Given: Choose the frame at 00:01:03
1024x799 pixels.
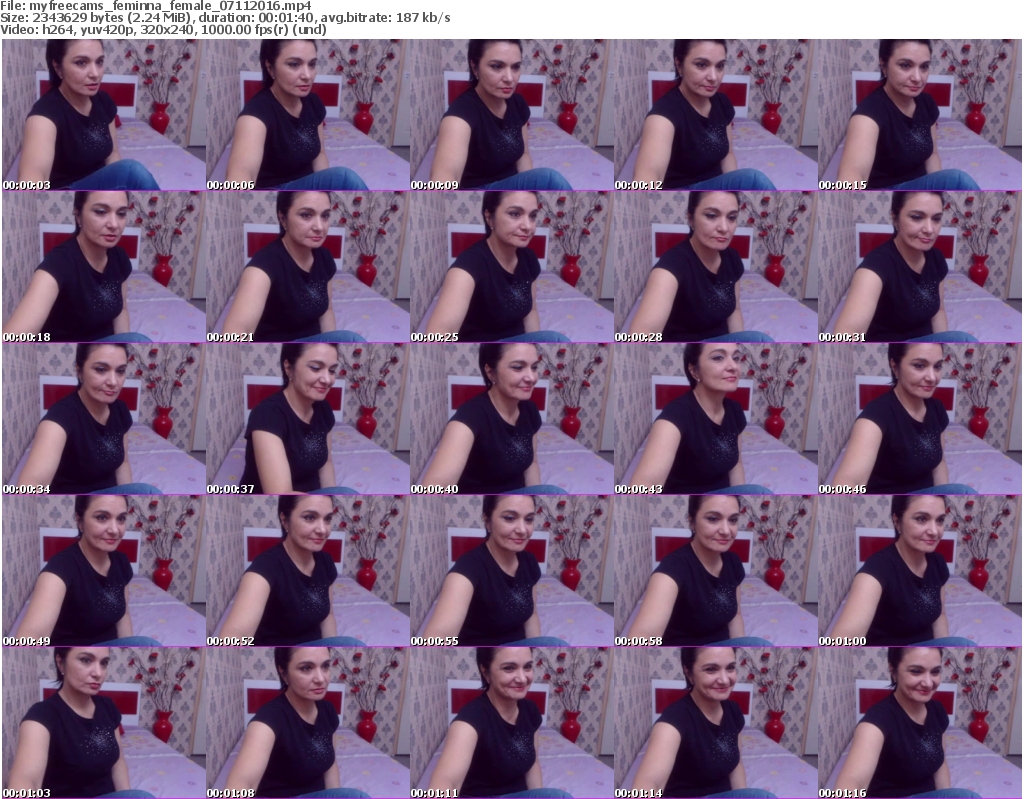Looking at the screenshot, I should [104, 723].
